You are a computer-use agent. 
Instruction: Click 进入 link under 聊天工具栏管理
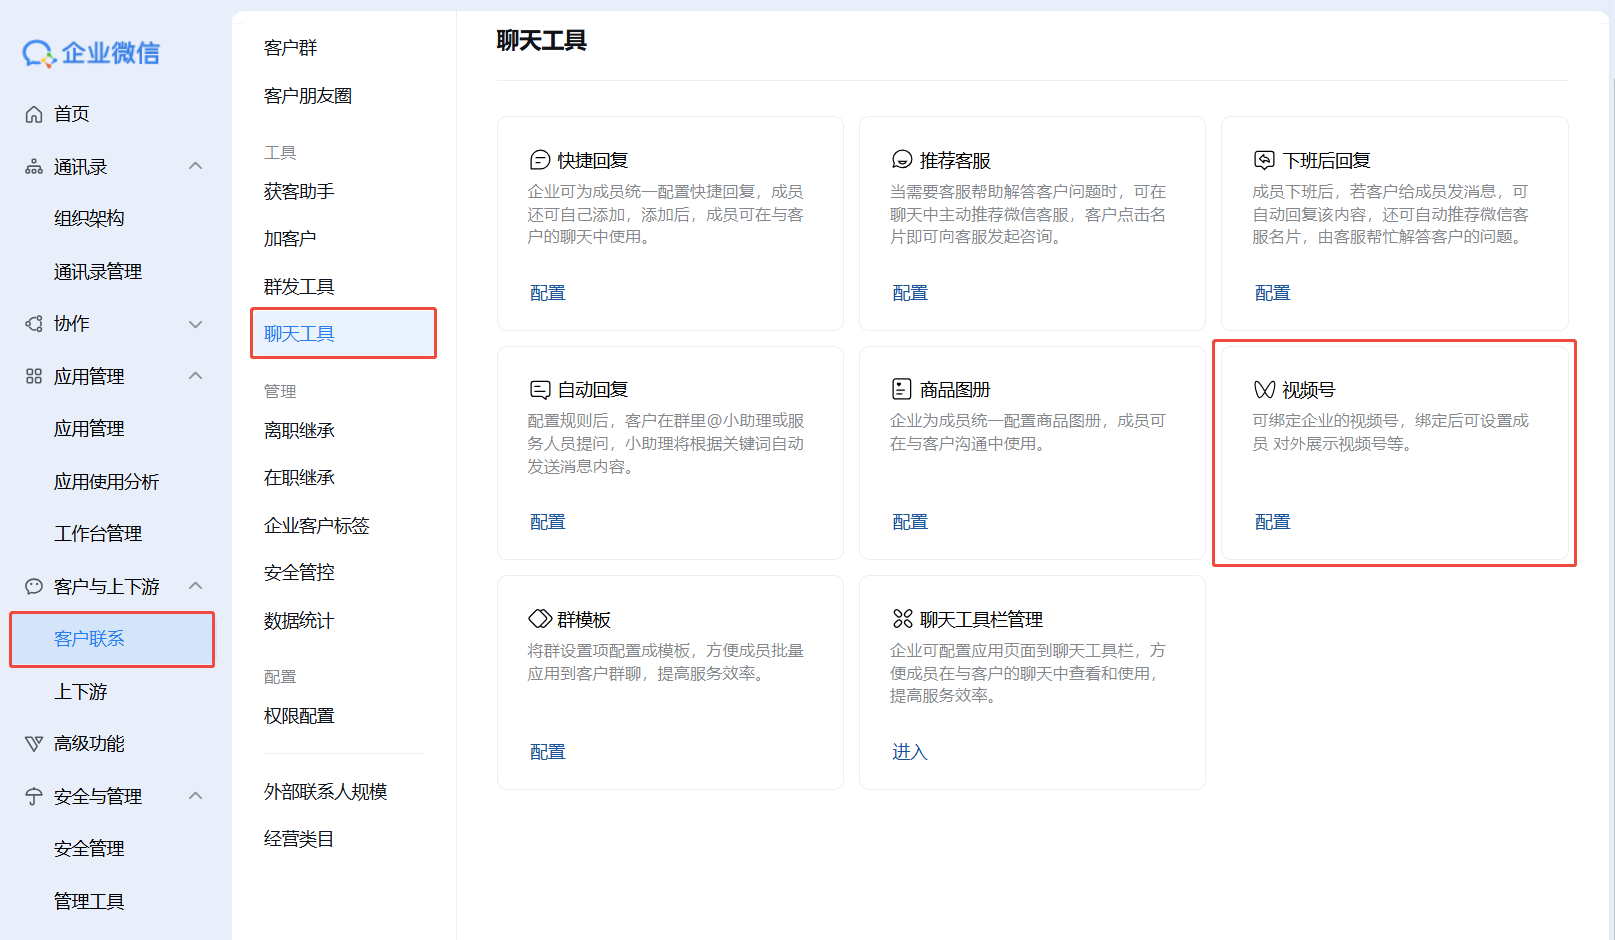909,752
